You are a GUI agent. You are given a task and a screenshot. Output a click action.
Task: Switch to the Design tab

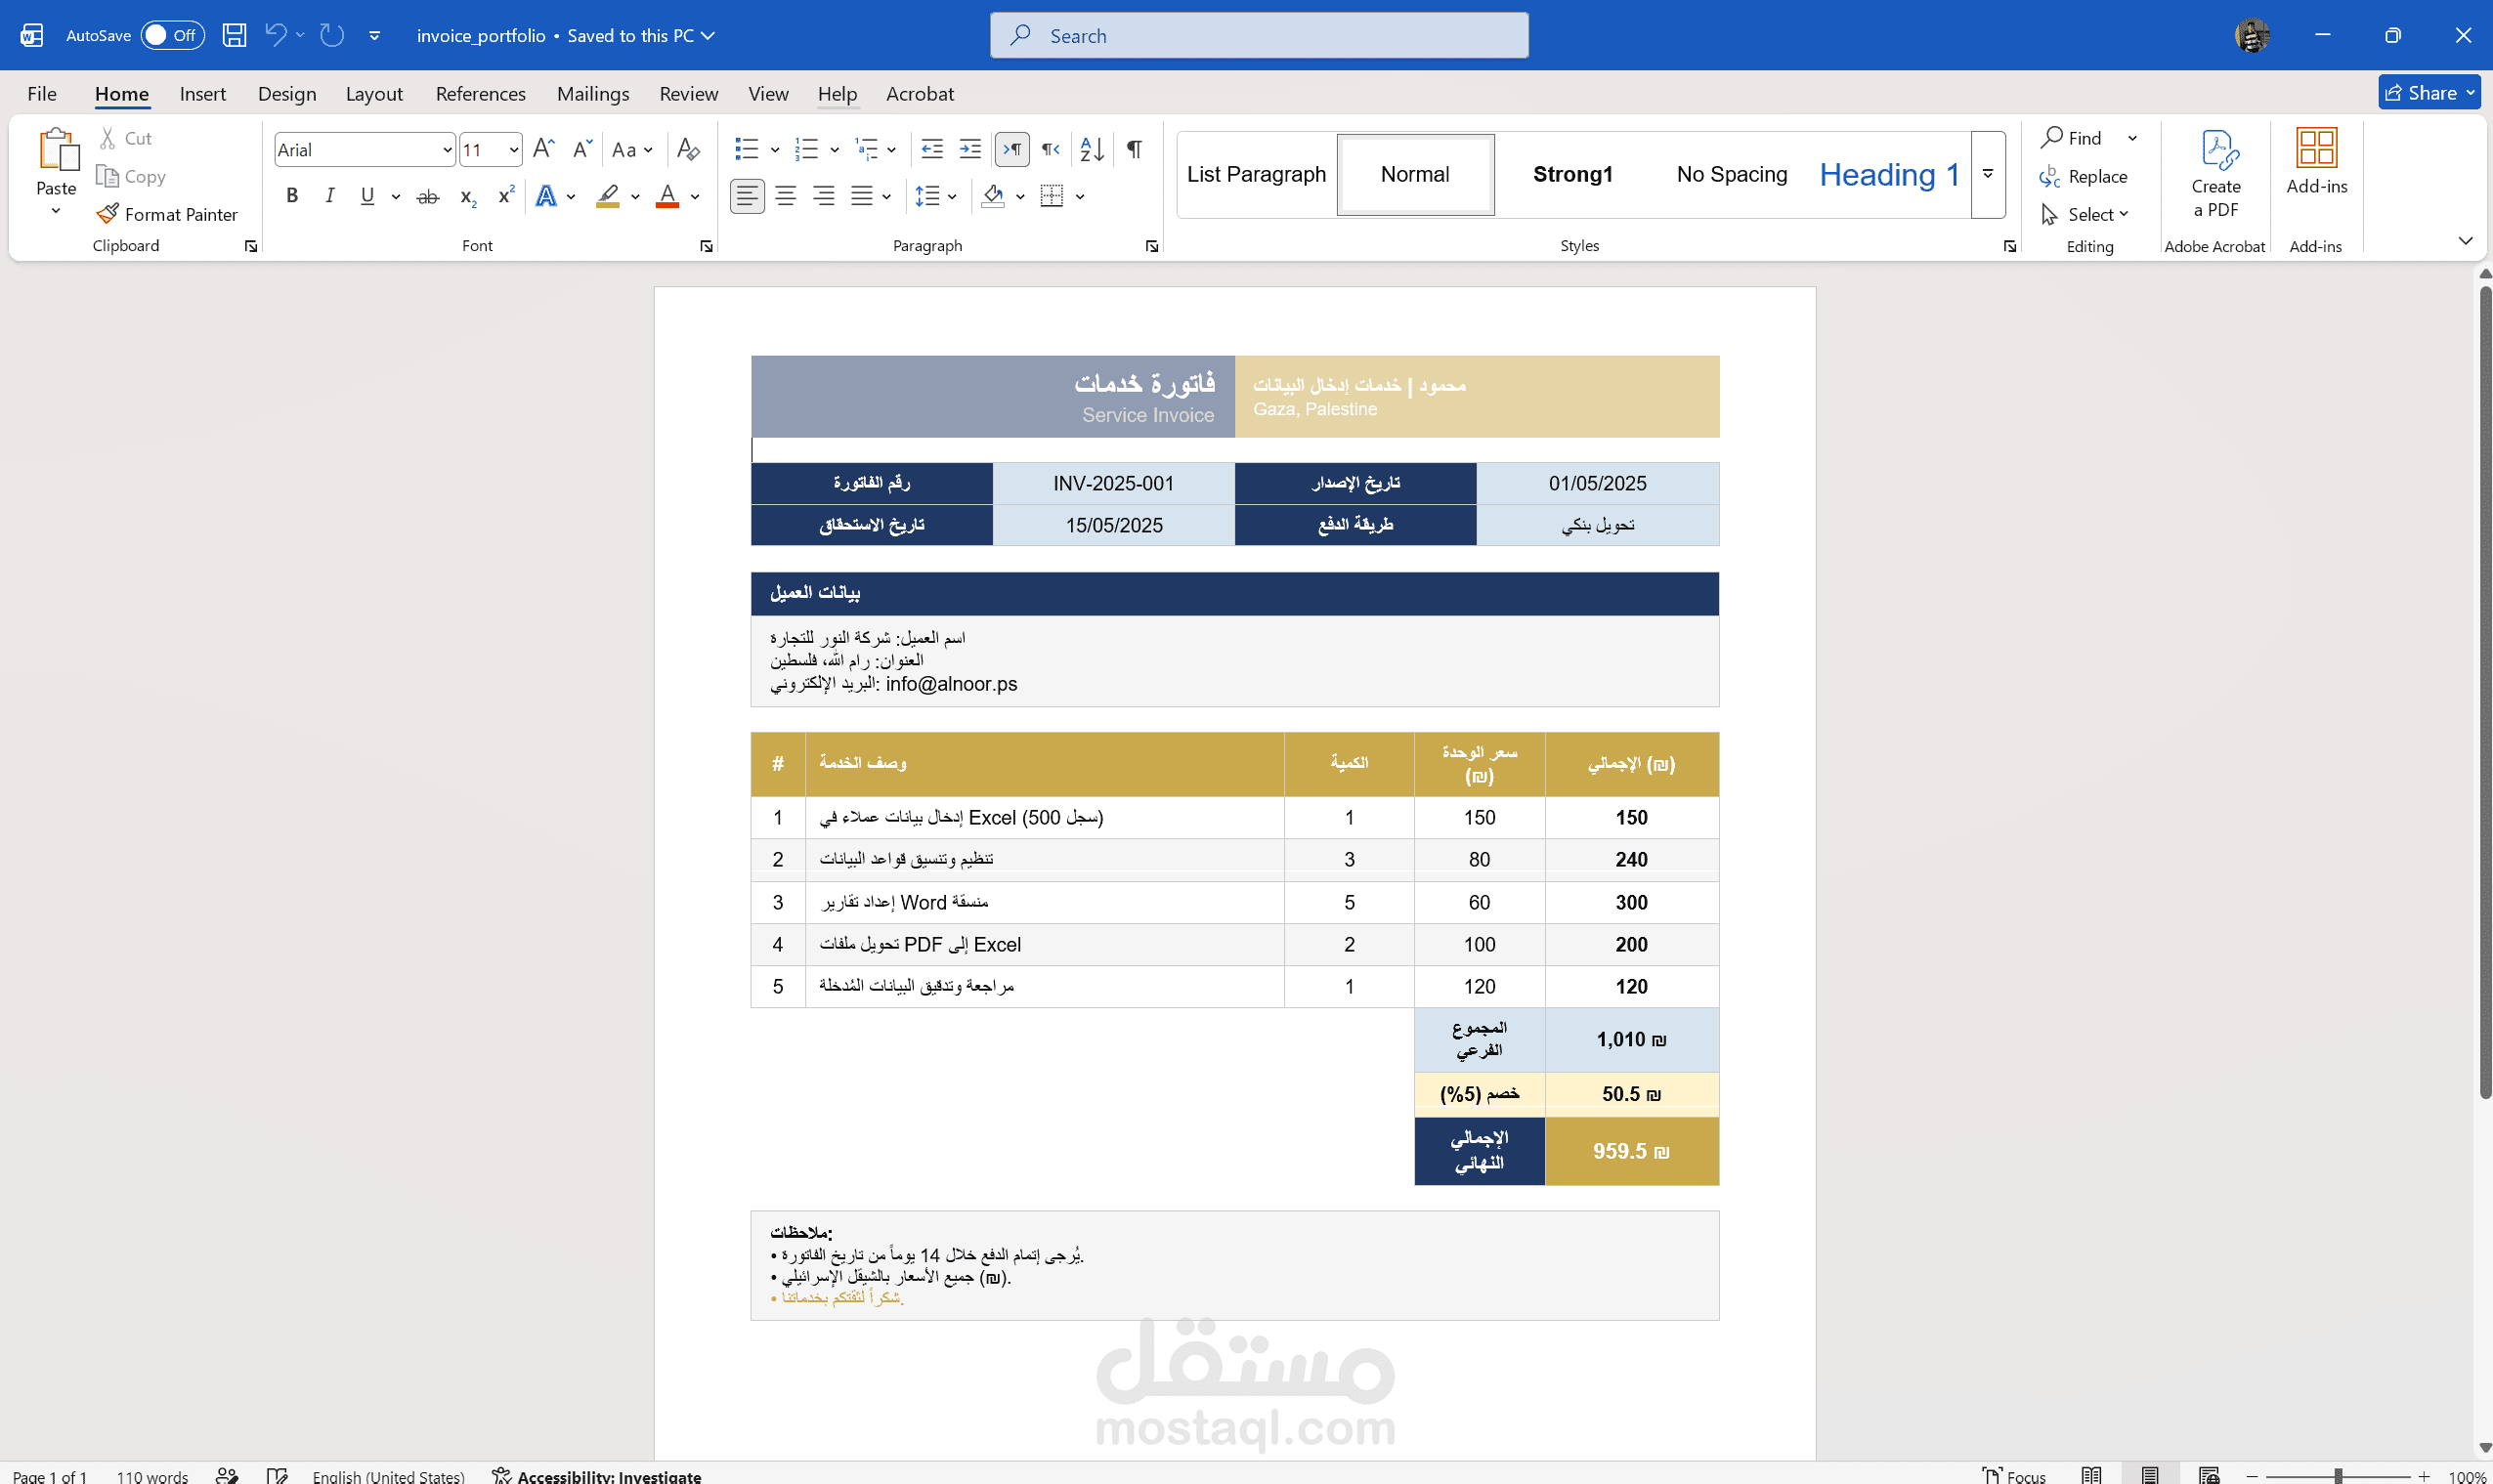point(287,93)
